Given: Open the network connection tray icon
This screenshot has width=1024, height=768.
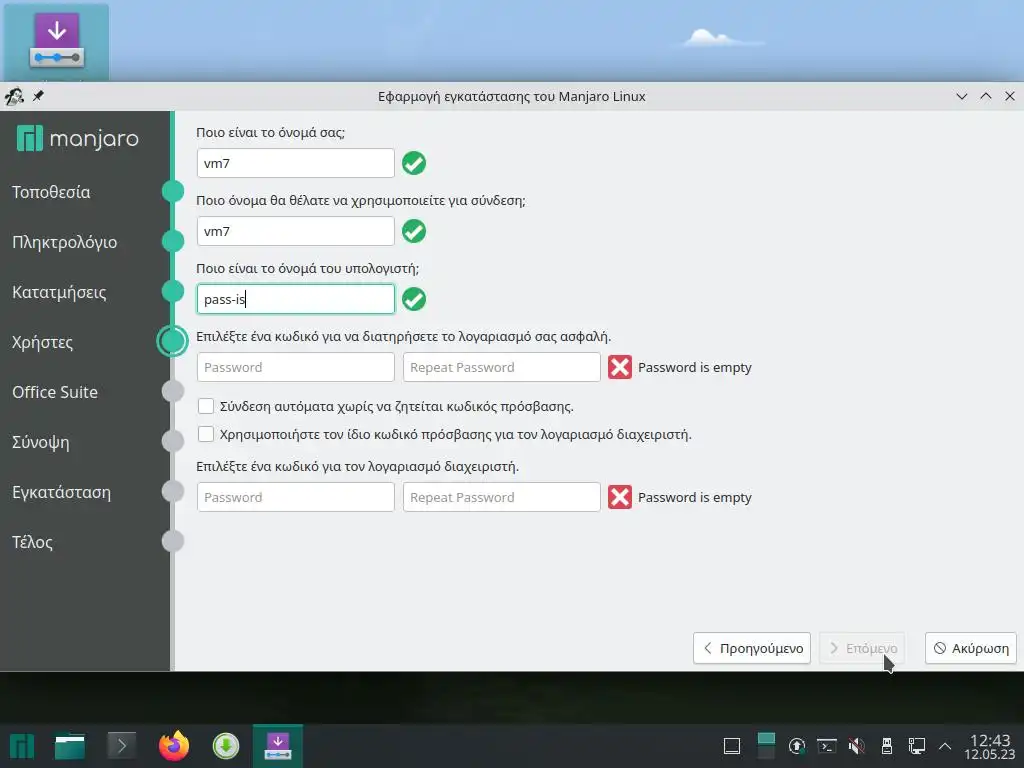Looking at the screenshot, I should coord(916,746).
